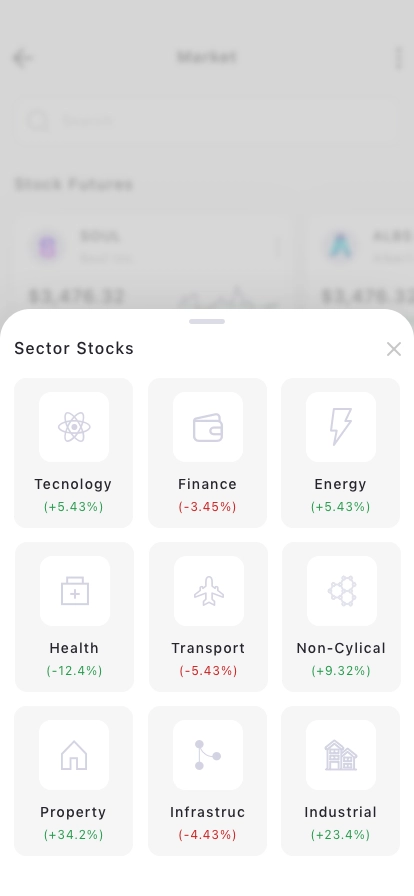The image size is (414, 896).
Task: Click the Health -12.4% value
Action: pyautogui.click(x=74, y=671)
